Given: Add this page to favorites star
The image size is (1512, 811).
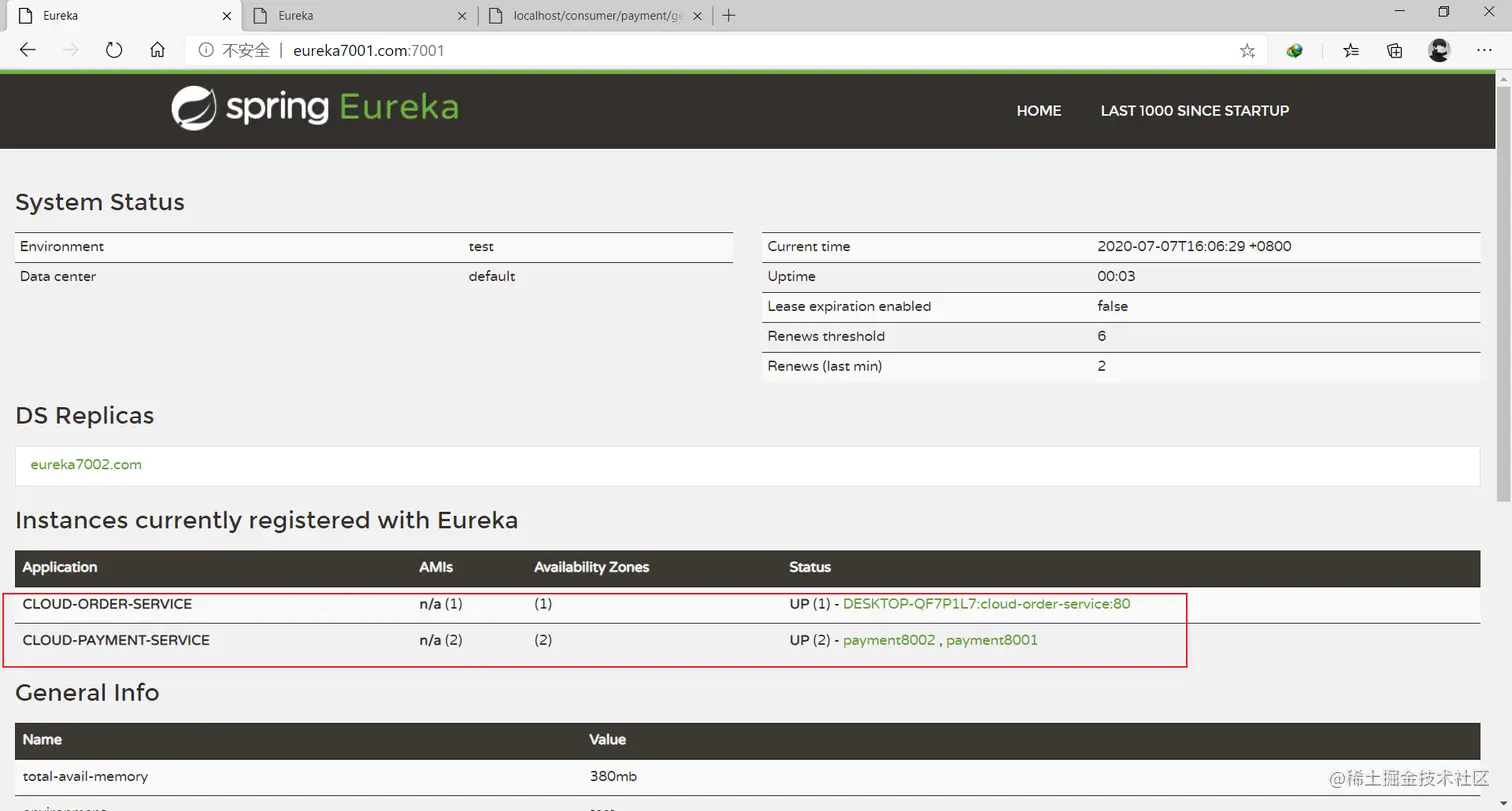Looking at the screenshot, I should coord(1247,51).
